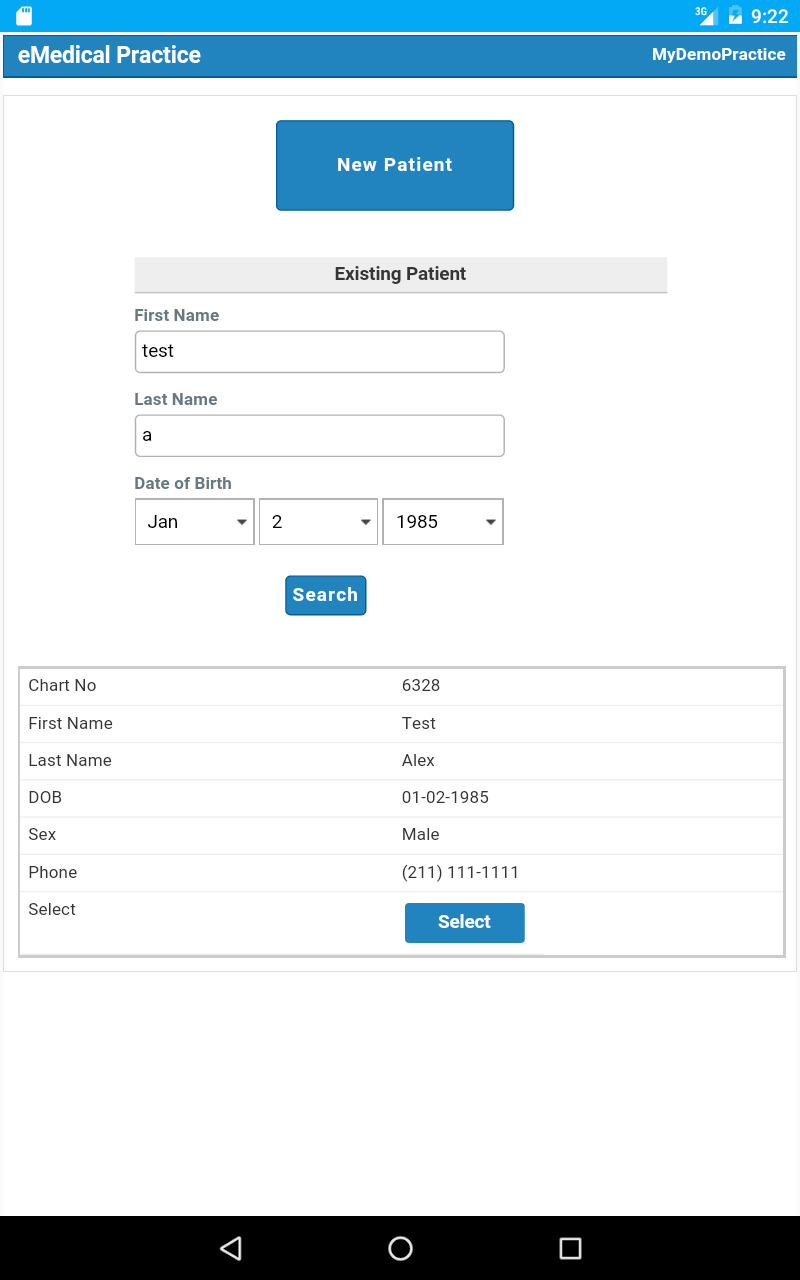Click the Chart No value 6328
800x1280 pixels.
coord(421,685)
